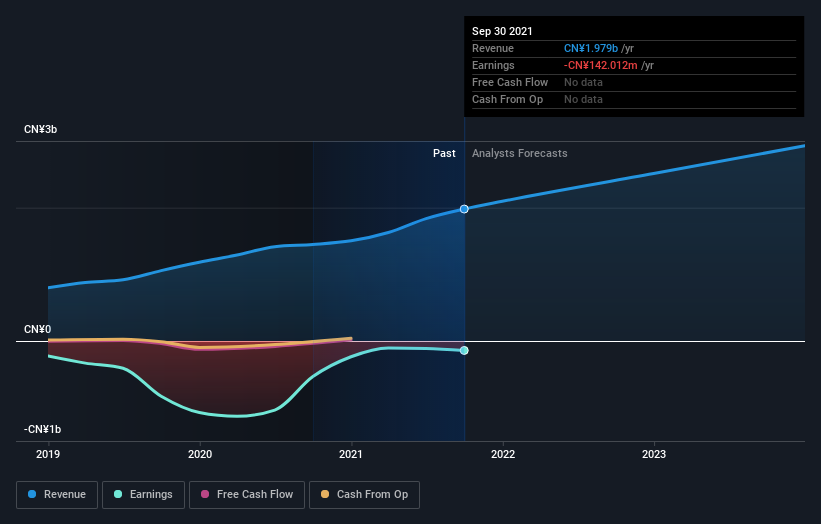
Task: Click the Sep 30 2021 tooltip date
Action: 502,31
